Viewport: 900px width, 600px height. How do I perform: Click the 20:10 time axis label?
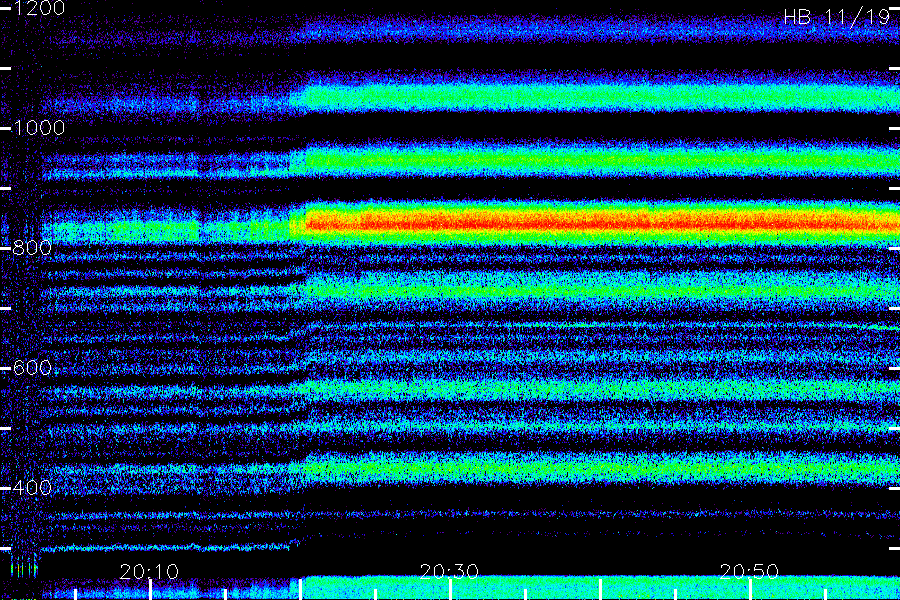[149, 571]
